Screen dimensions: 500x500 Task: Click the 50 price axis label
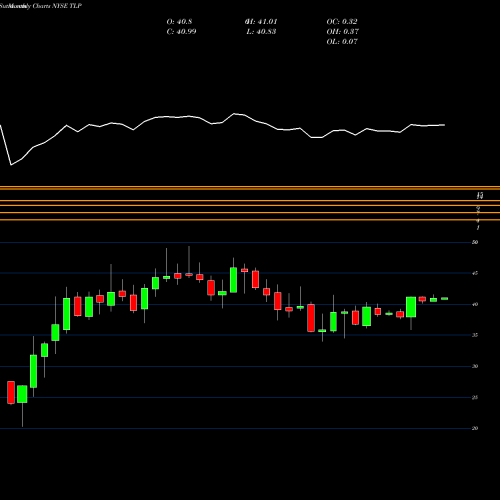click(x=475, y=242)
